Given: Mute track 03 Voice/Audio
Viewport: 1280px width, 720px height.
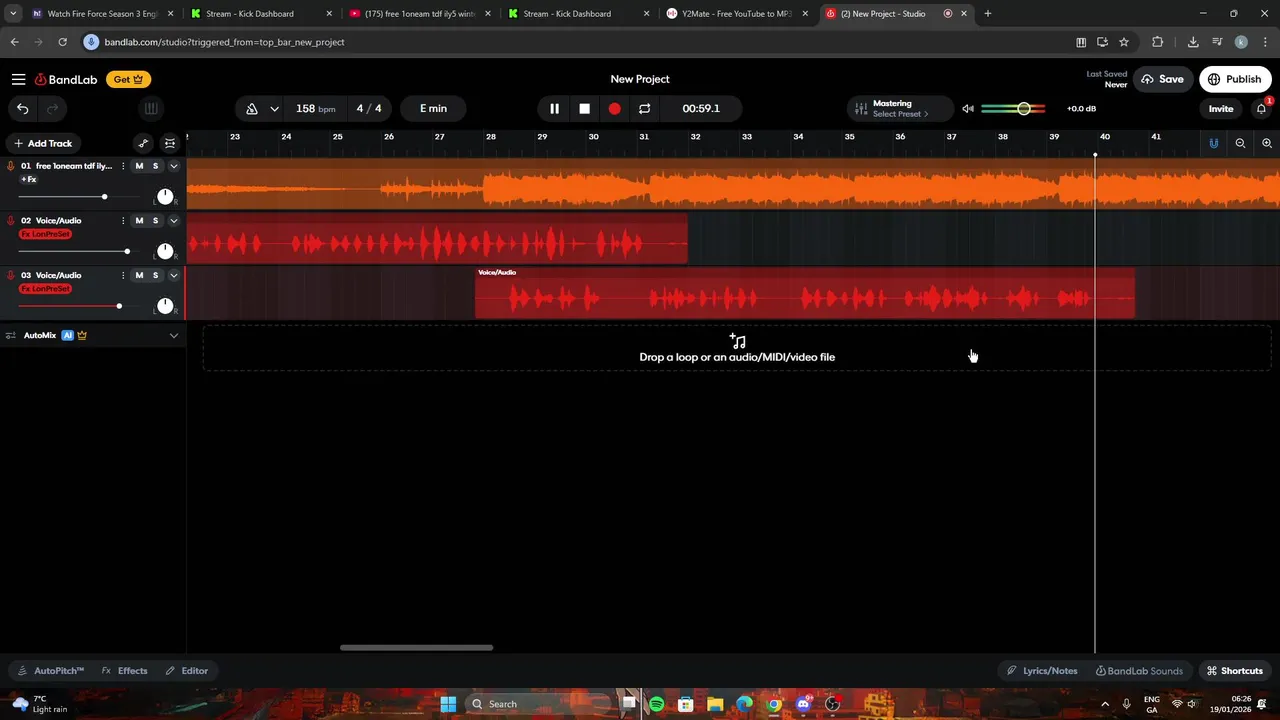Looking at the screenshot, I should (139, 275).
